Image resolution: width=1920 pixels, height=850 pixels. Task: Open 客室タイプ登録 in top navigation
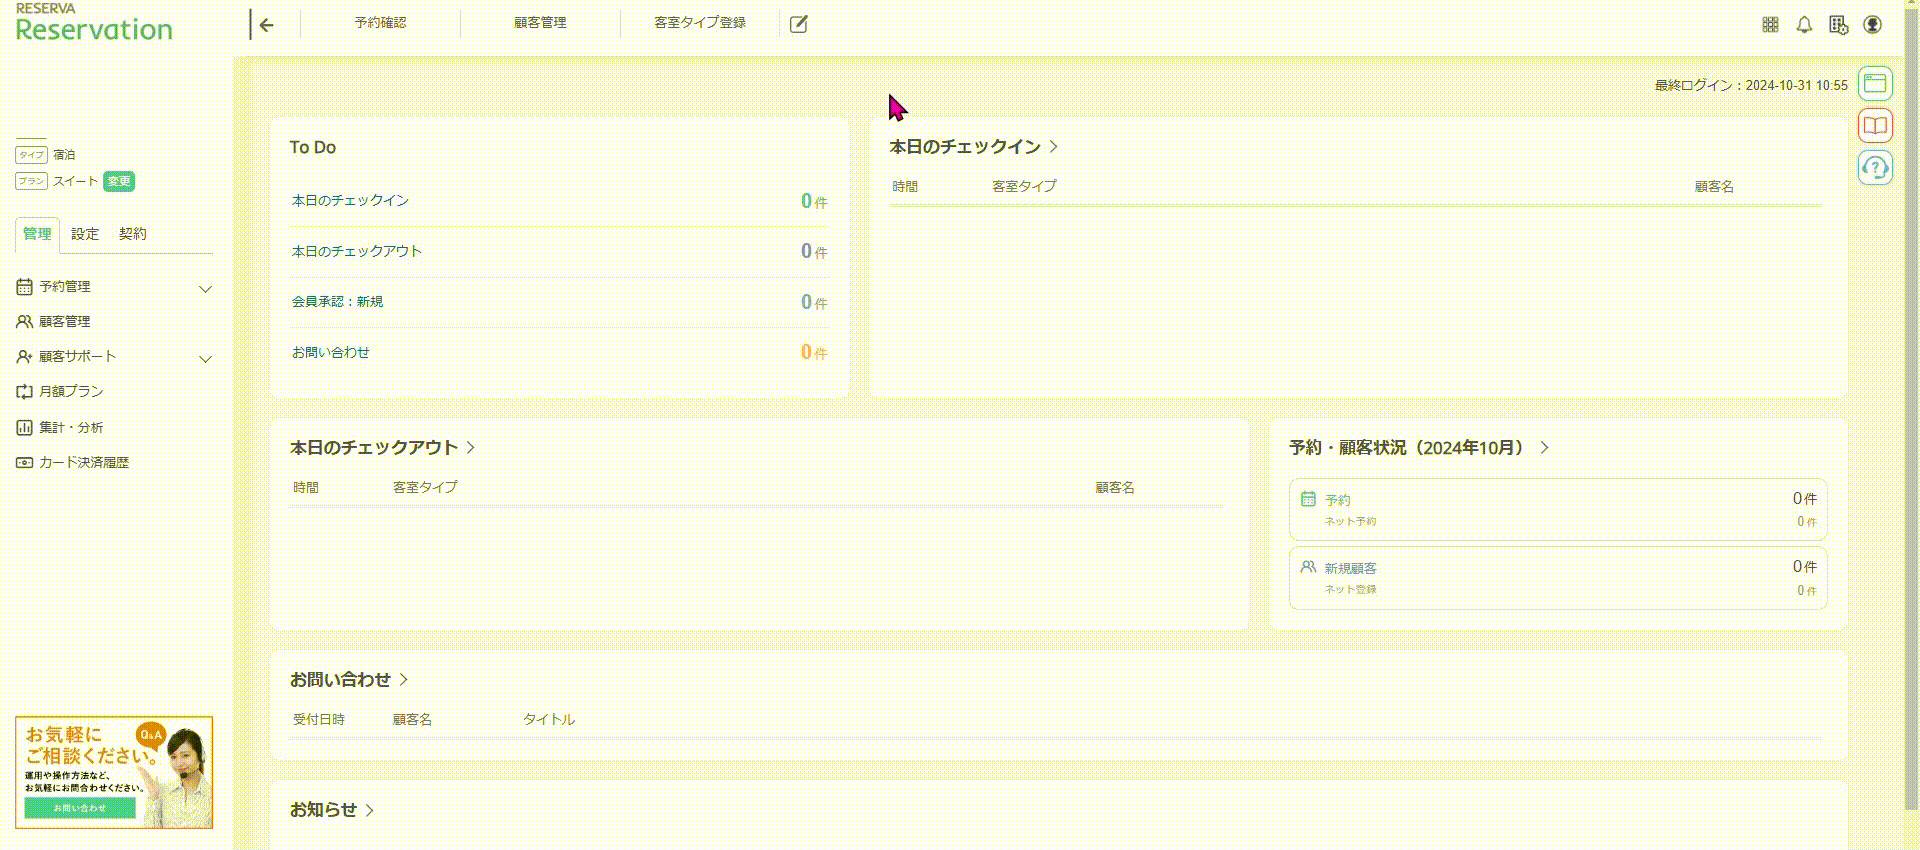[700, 23]
